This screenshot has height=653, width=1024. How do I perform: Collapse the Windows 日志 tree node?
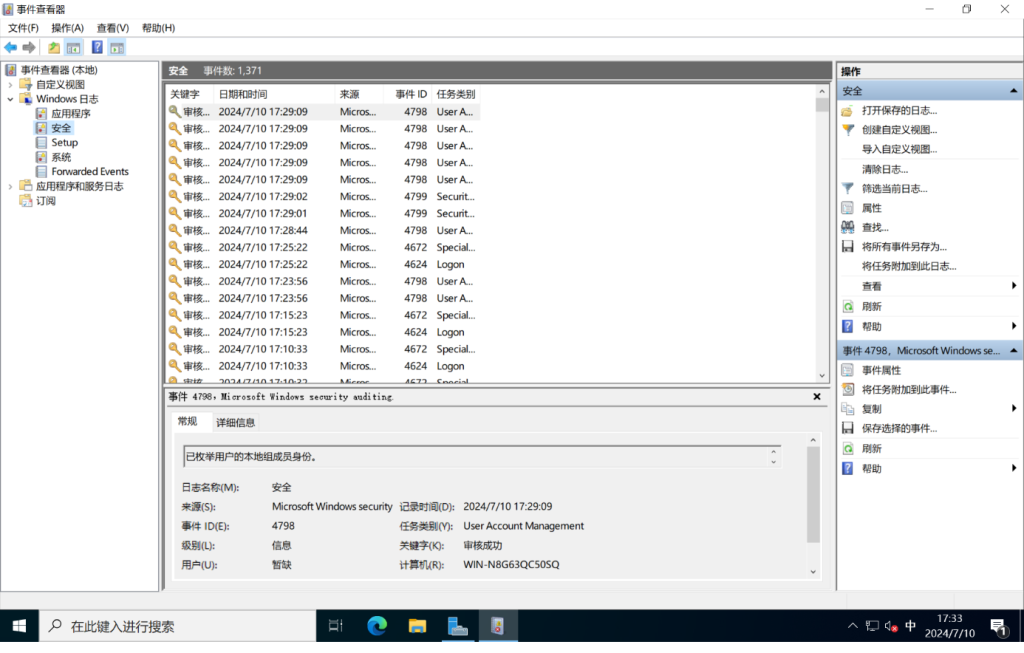[x=11, y=99]
